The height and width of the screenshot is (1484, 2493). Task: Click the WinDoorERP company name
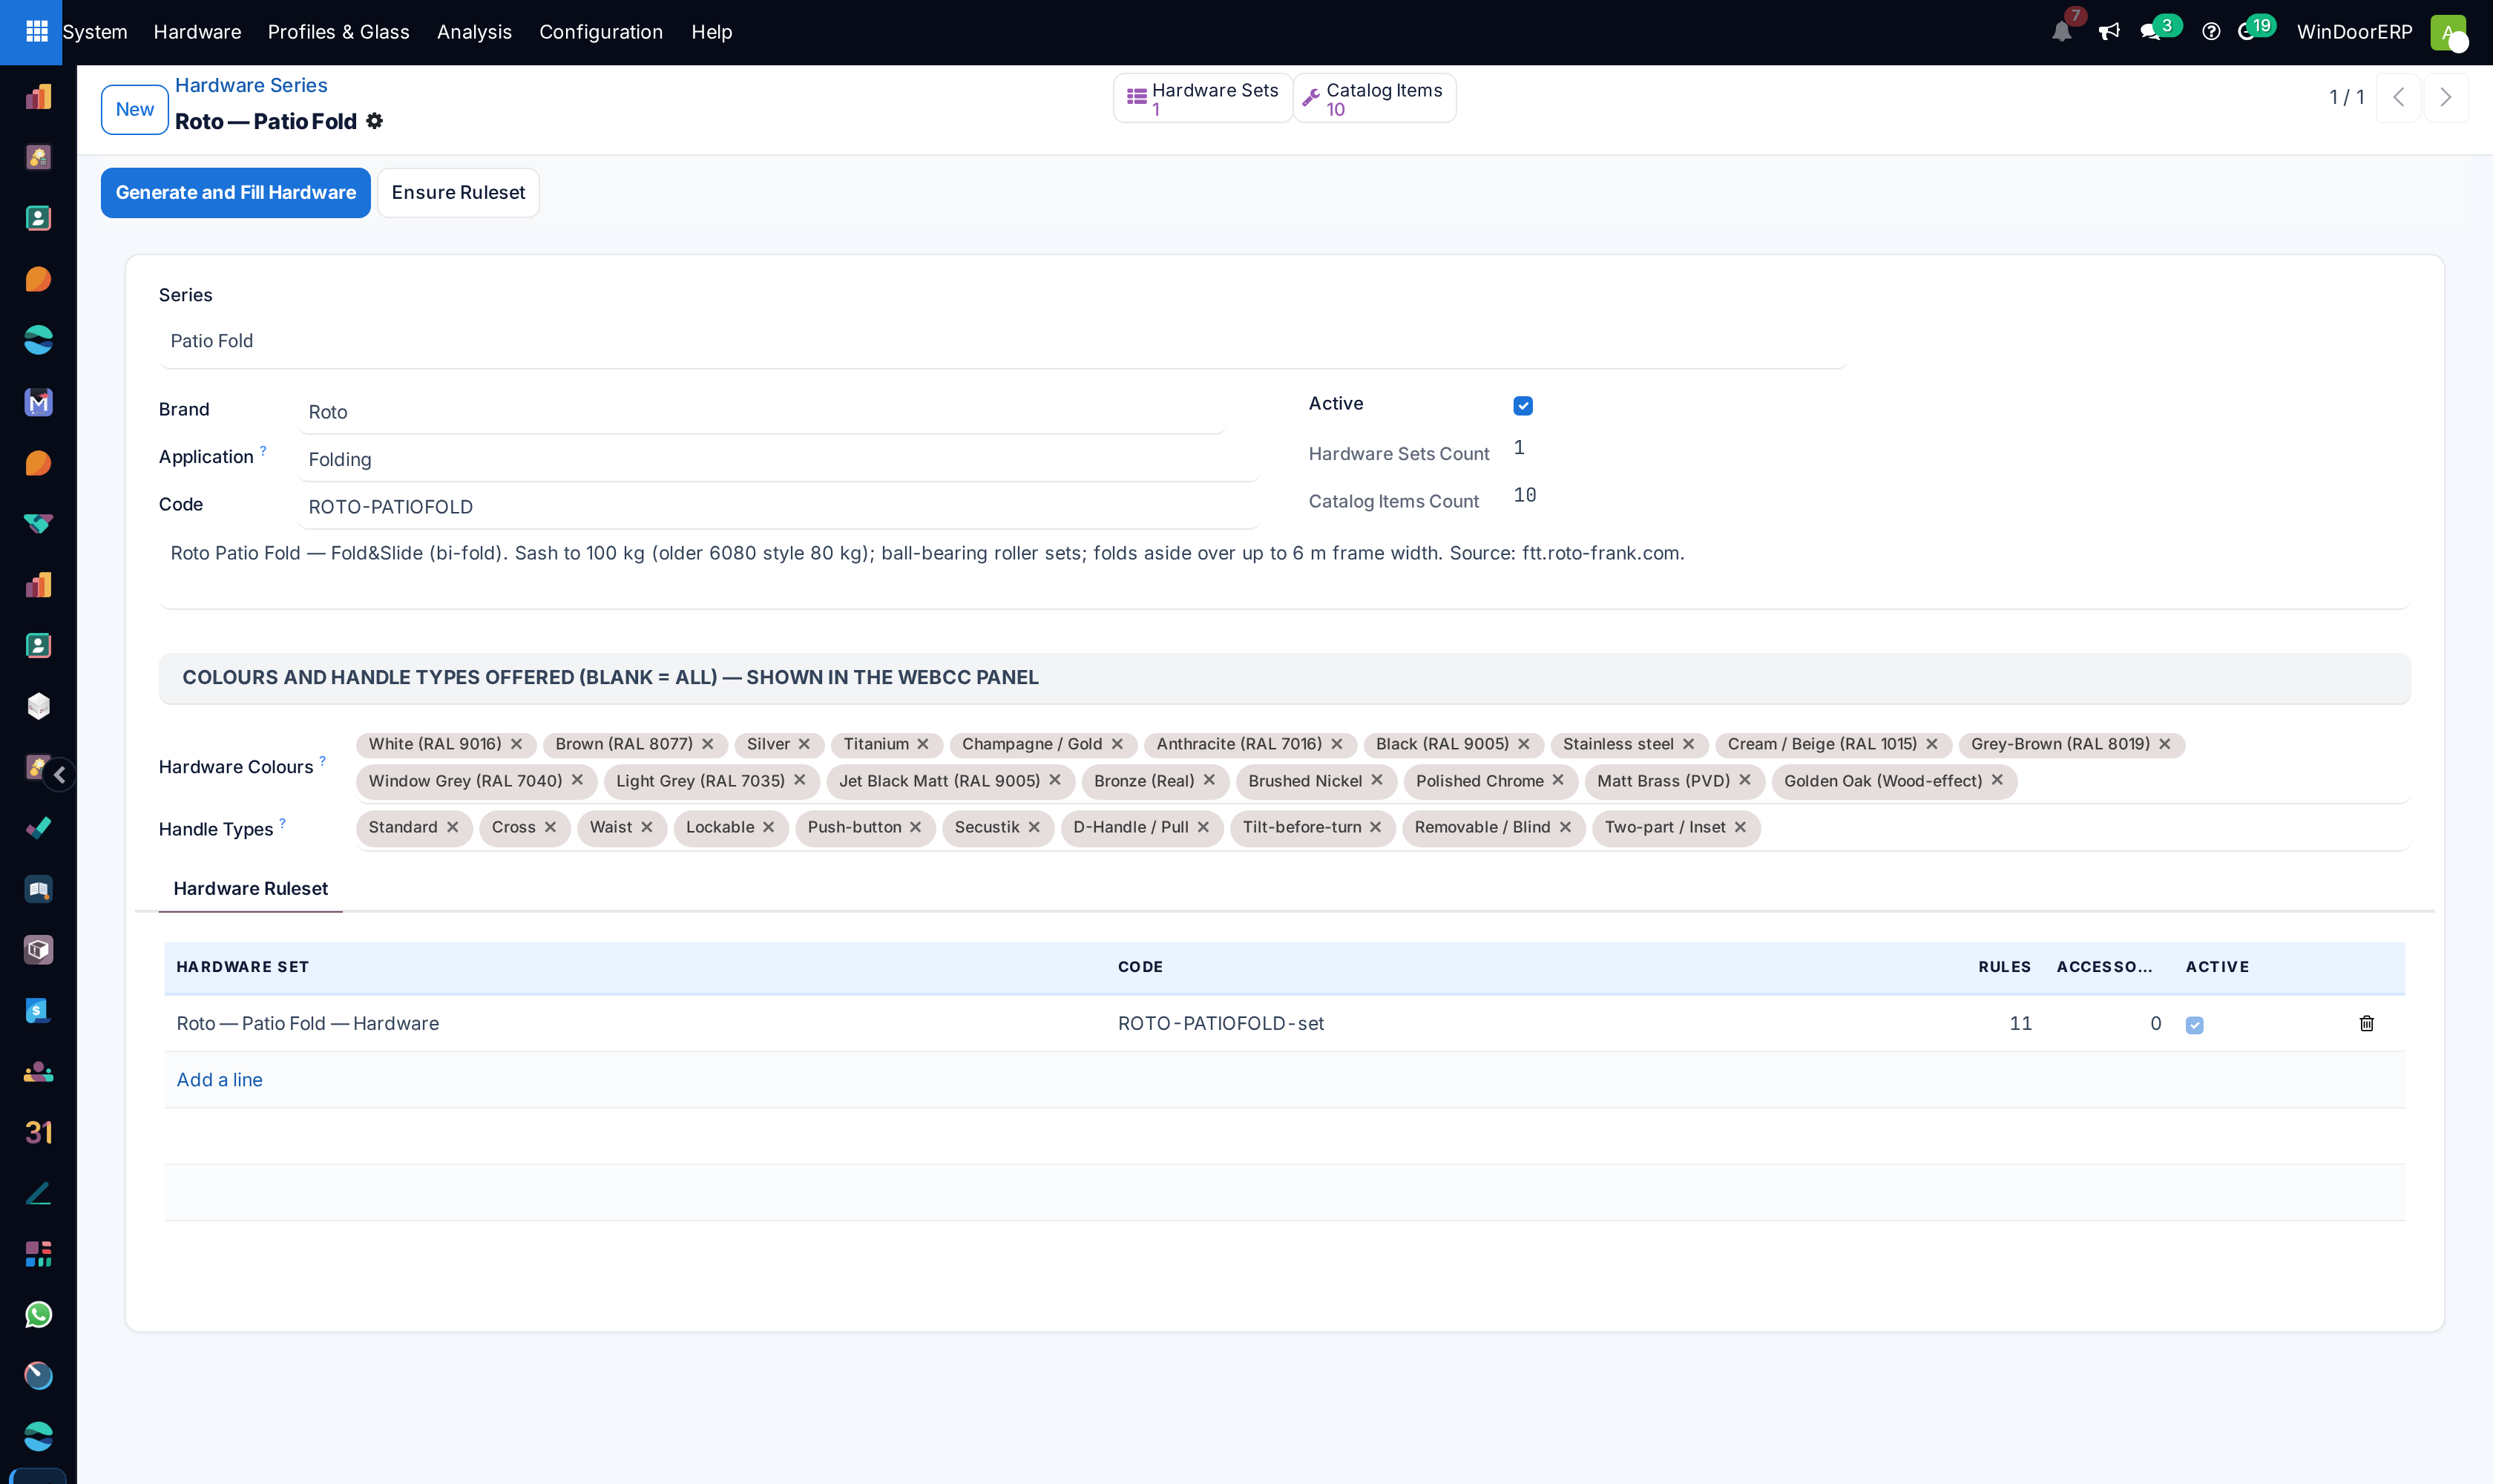2355,32
